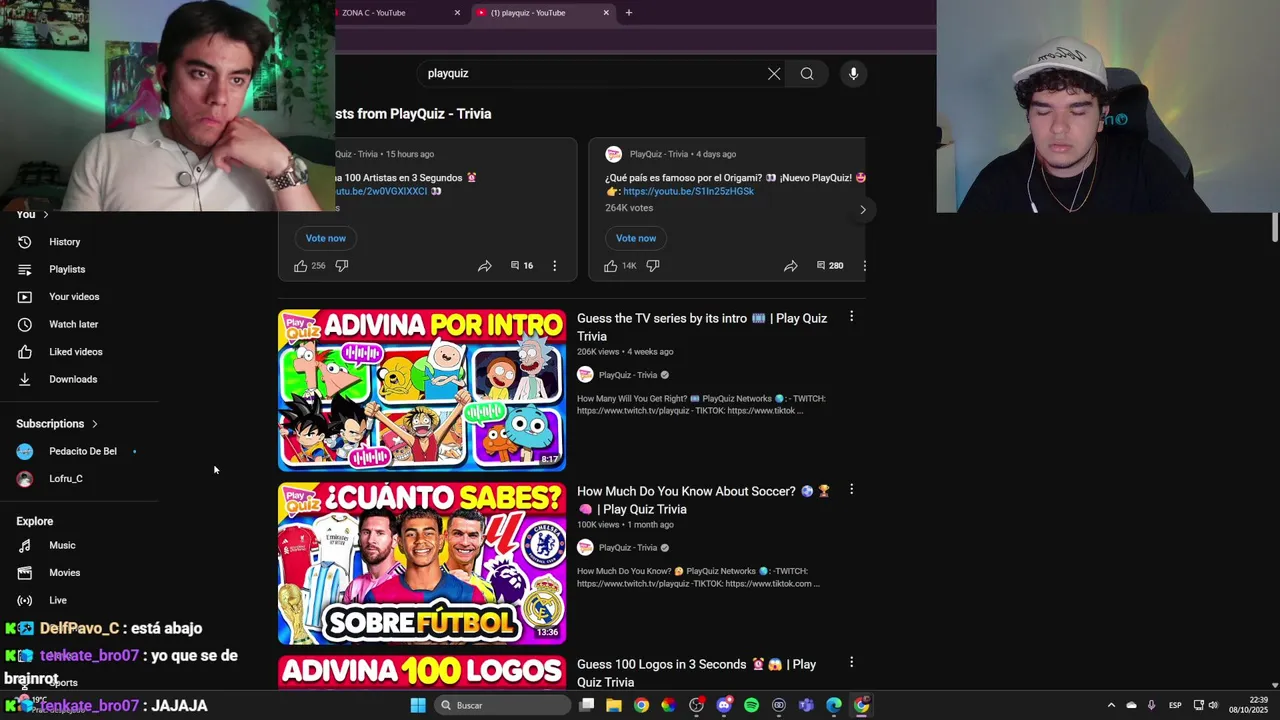Open Discord from the taskbar
The width and height of the screenshot is (1280, 720).
tap(724, 705)
